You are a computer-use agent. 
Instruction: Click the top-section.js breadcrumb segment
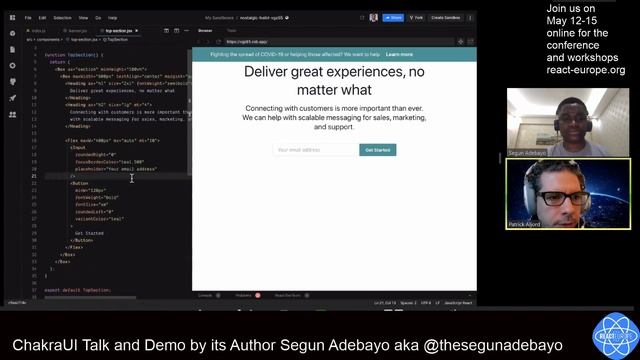(83, 40)
